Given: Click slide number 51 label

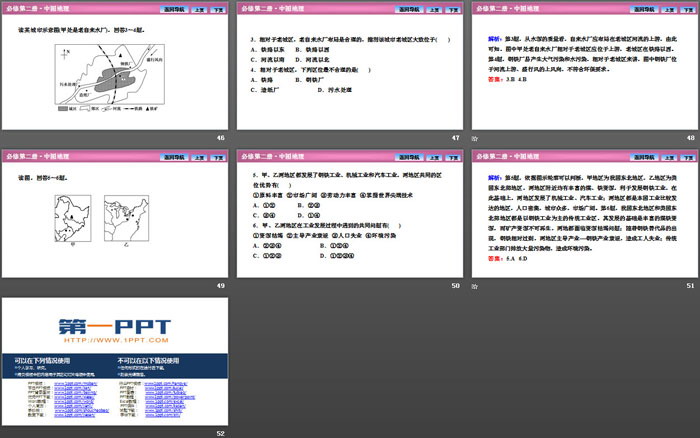Looking at the screenshot, I should (x=691, y=286).
